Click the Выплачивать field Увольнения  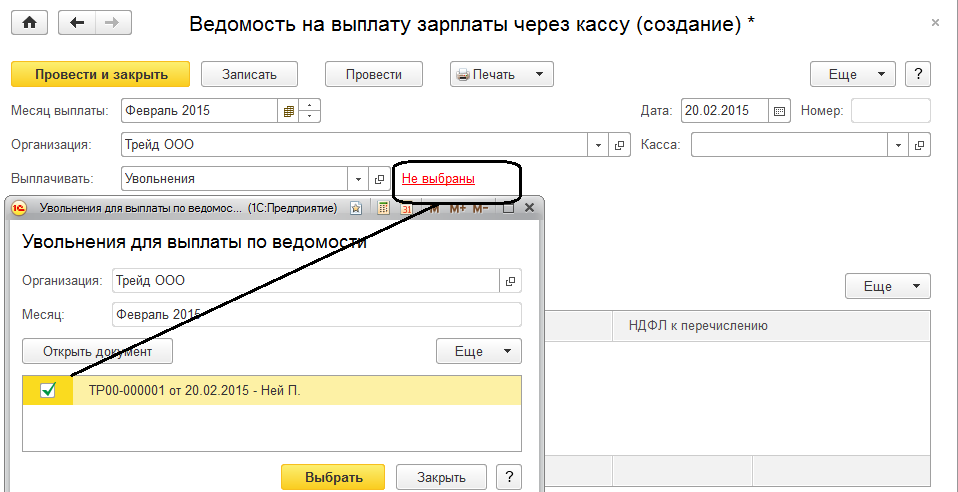pos(235,179)
